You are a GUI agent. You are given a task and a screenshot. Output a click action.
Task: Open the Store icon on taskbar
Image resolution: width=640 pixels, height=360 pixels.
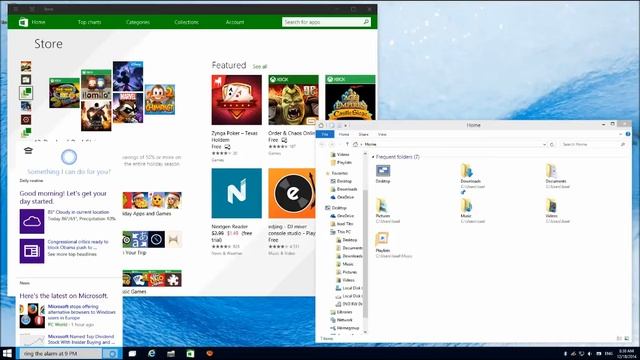(191, 353)
